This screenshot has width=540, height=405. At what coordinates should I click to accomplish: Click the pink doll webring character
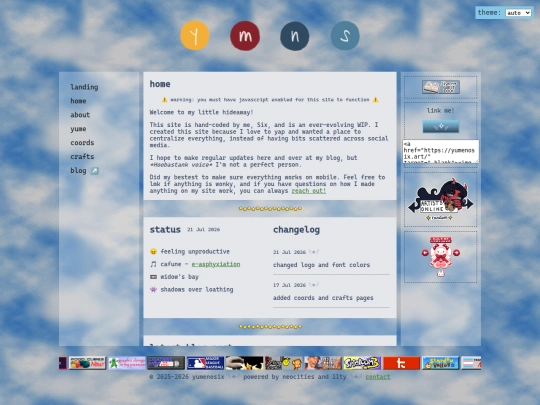440,257
